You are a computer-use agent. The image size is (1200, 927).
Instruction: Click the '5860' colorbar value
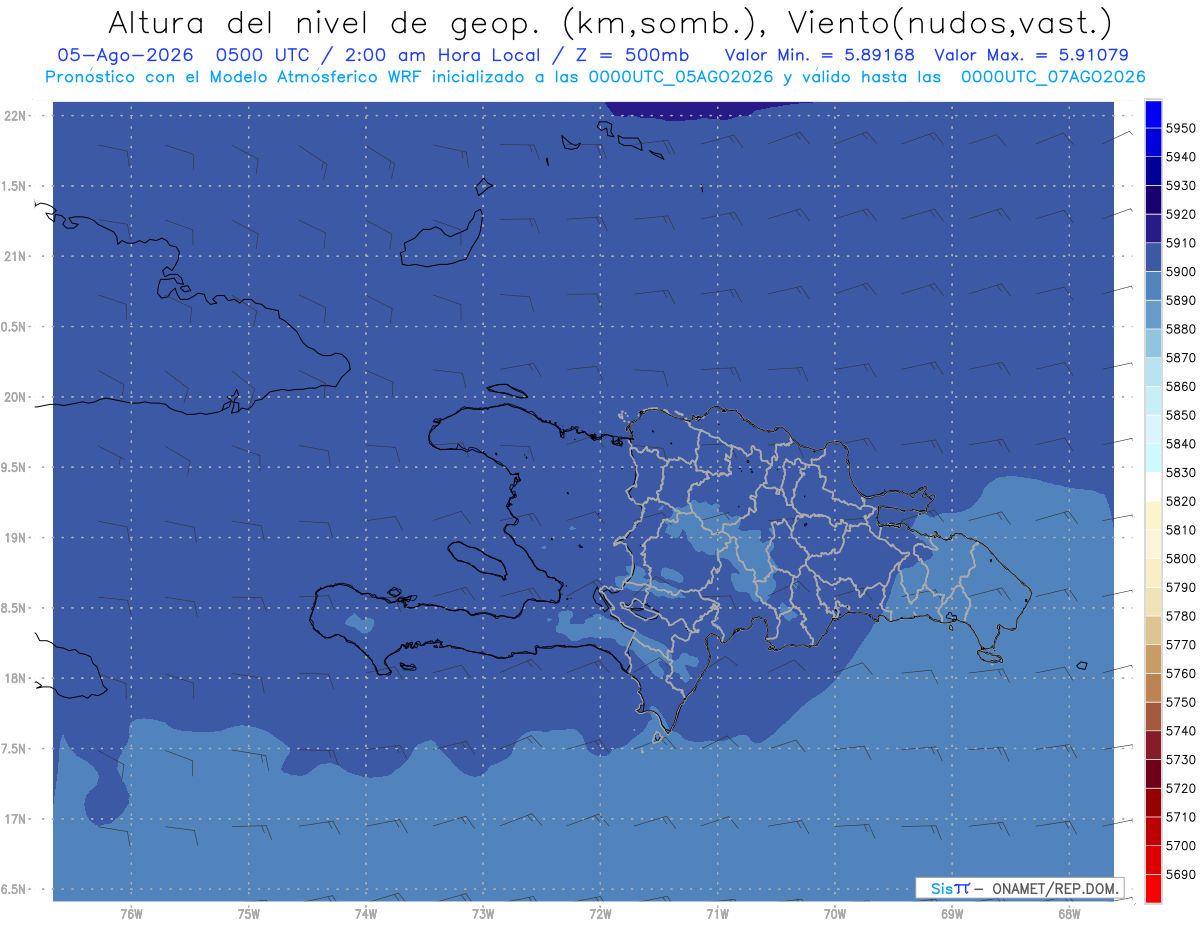(1181, 386)
